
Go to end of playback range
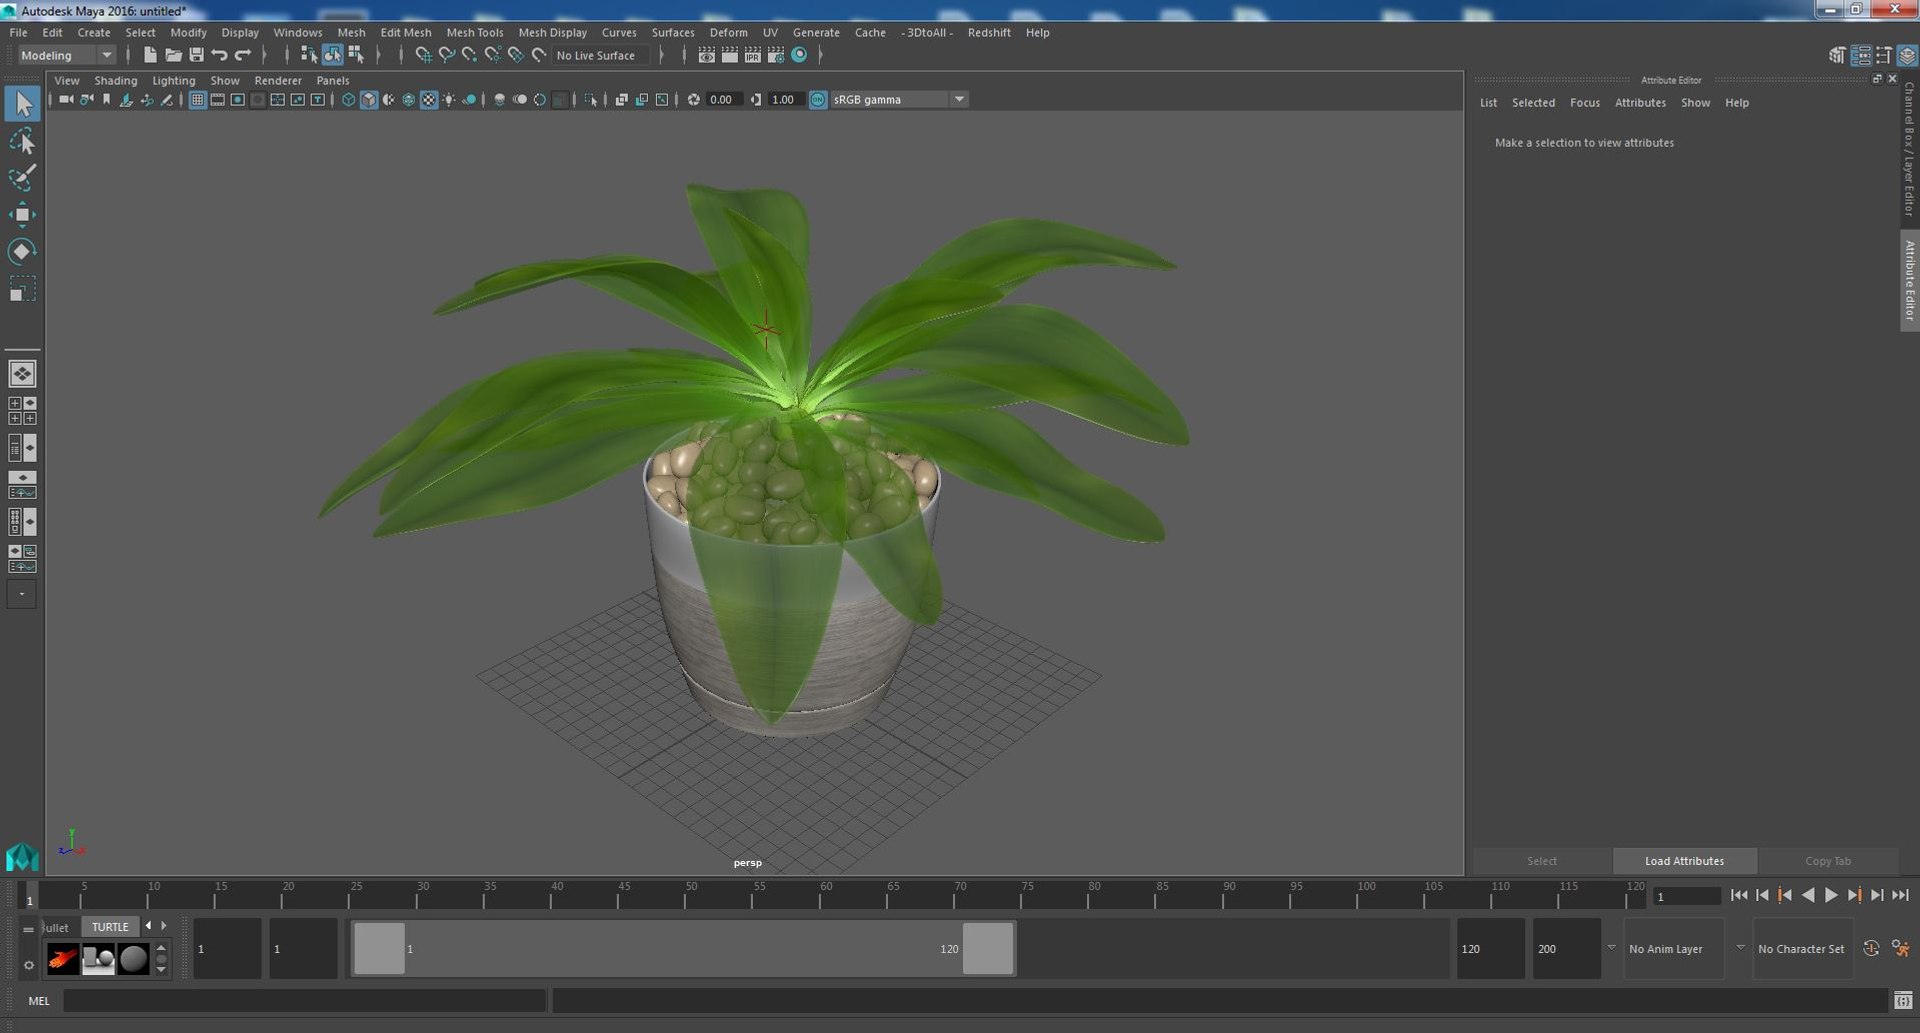pyautogui.click(x=1900, y=896)
